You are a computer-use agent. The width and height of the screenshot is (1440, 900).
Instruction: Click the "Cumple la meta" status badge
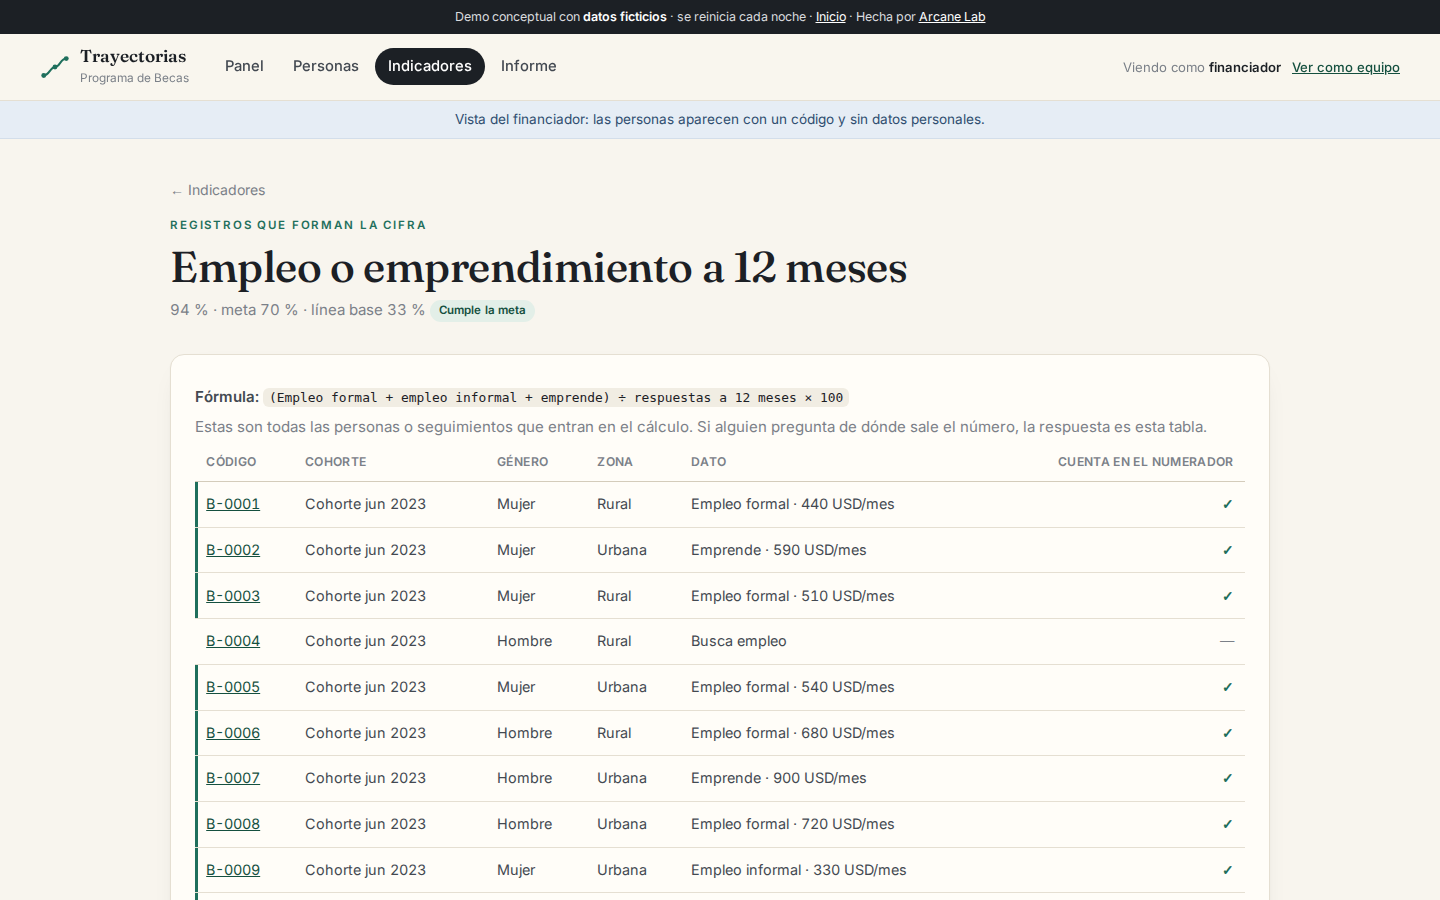[482, 310]
